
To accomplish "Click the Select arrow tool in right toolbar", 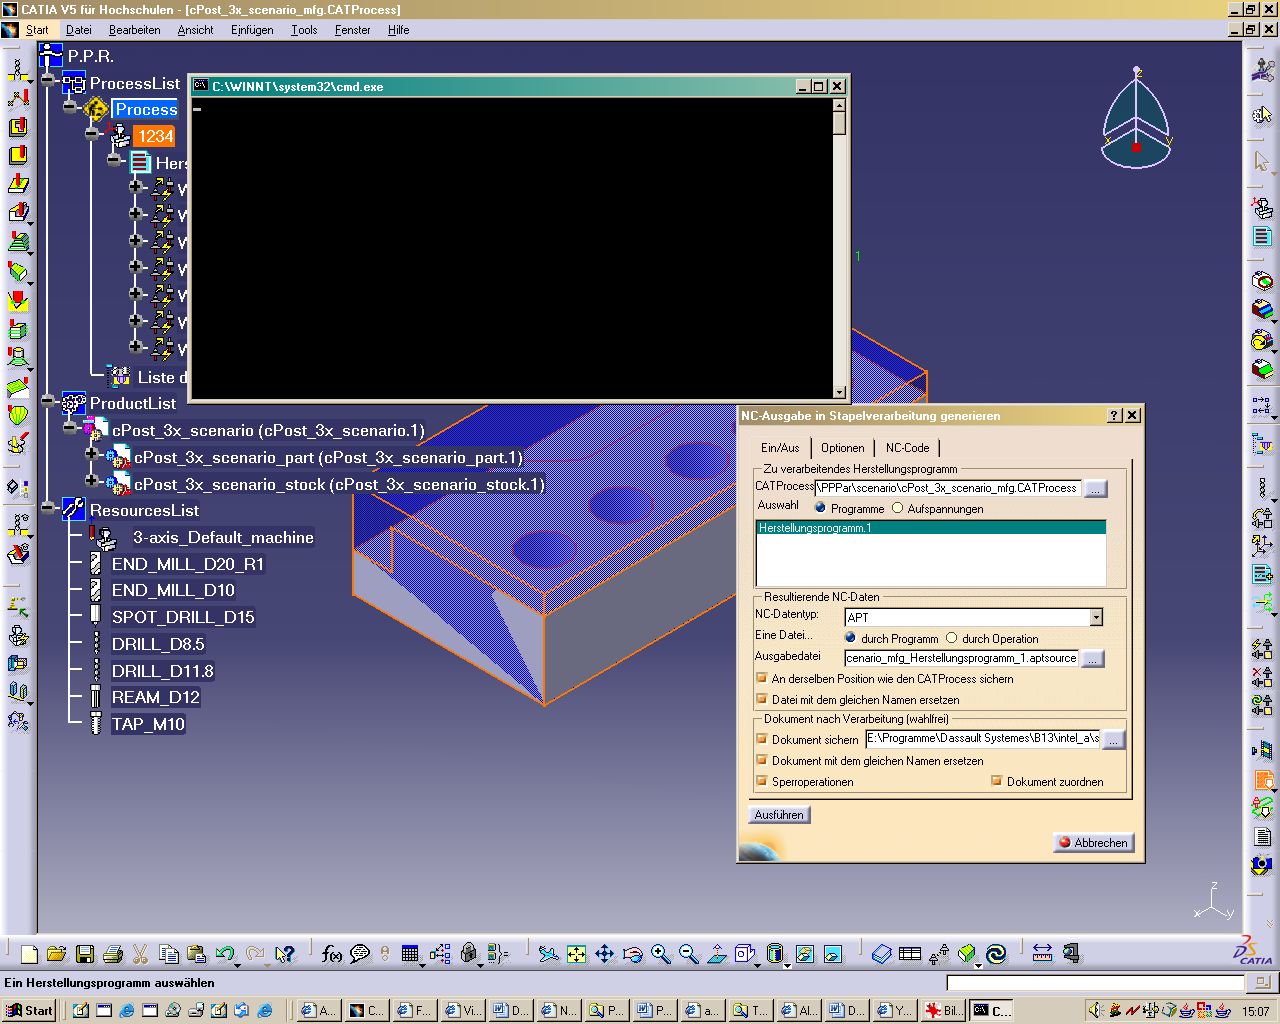I will coord(1262,160).
